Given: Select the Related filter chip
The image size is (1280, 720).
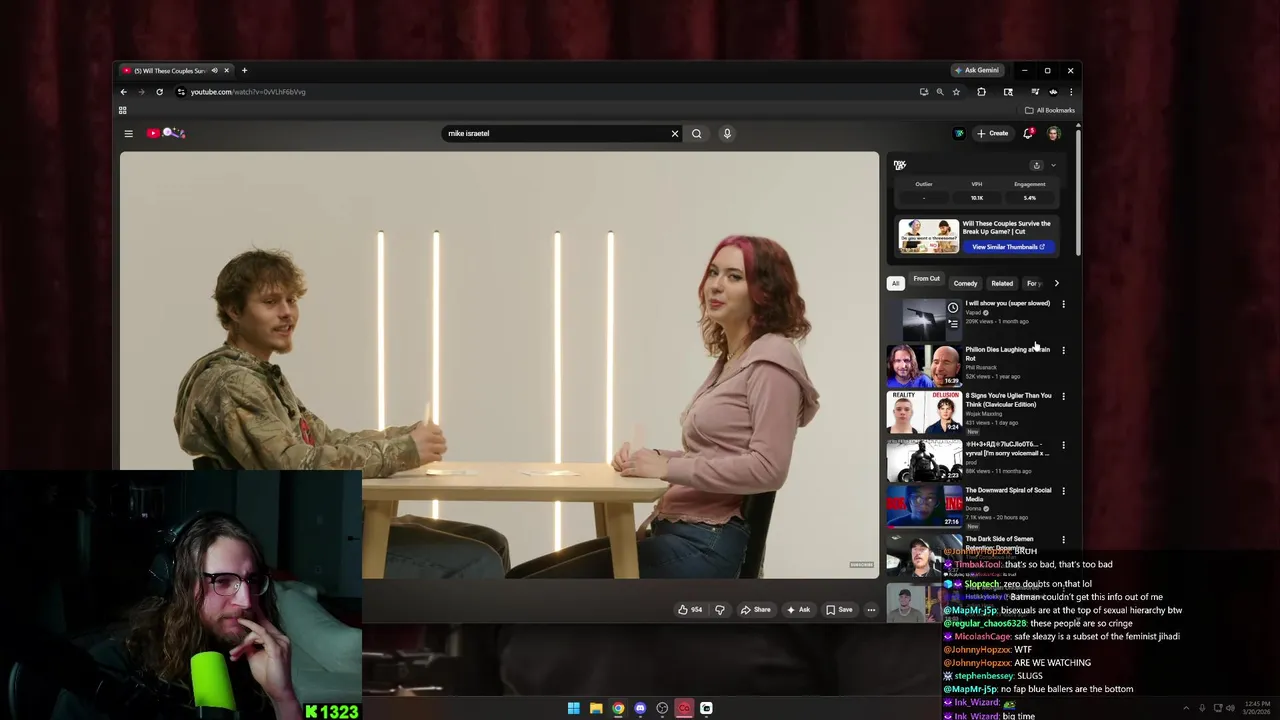Looking at the screenshot, I should coord(1002,283).
